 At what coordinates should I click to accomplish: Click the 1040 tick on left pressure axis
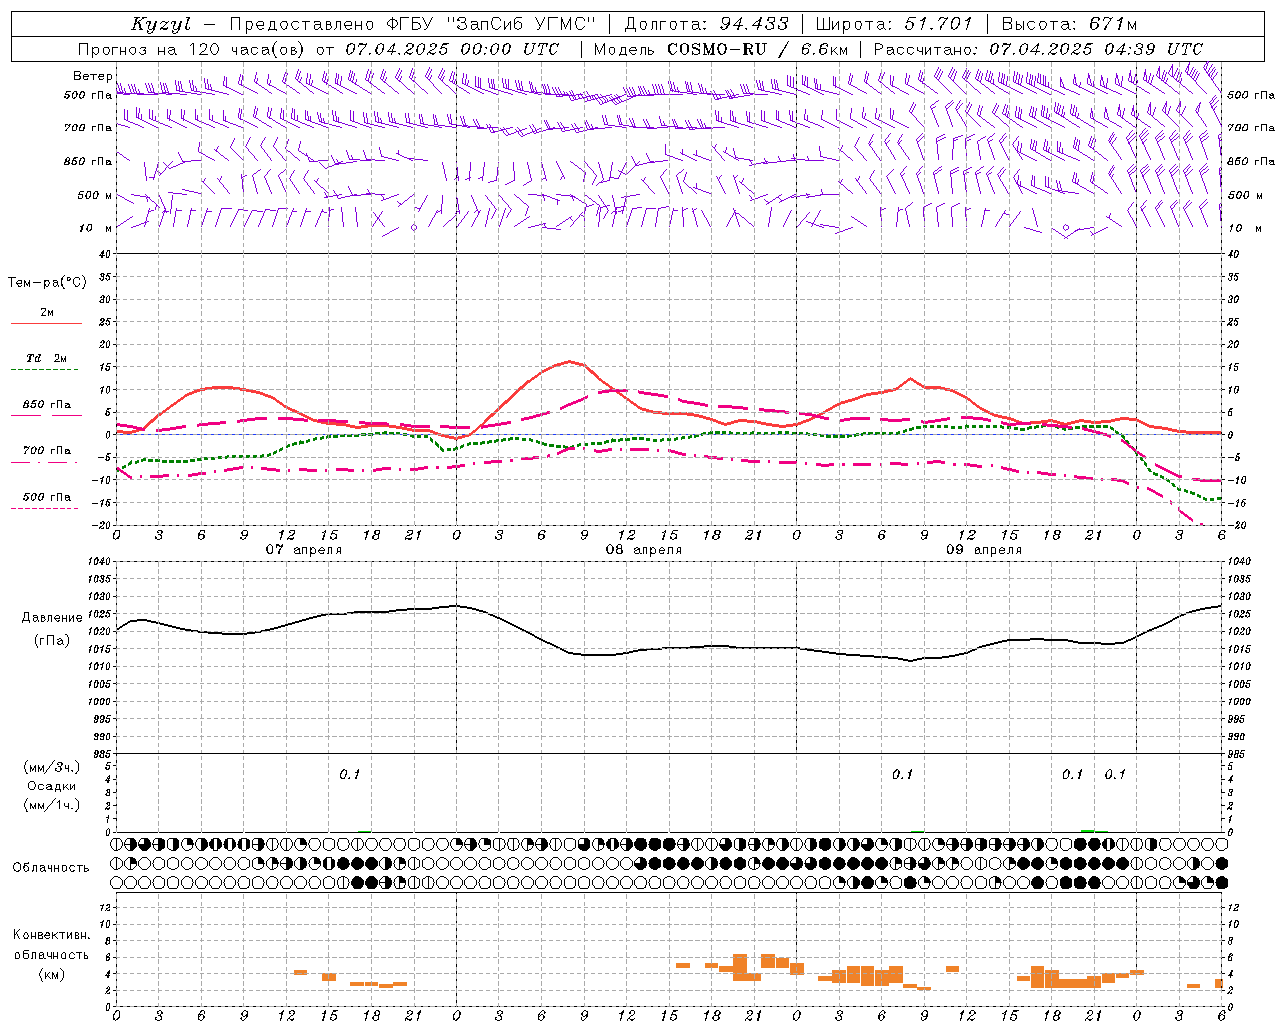click(98, 562)
